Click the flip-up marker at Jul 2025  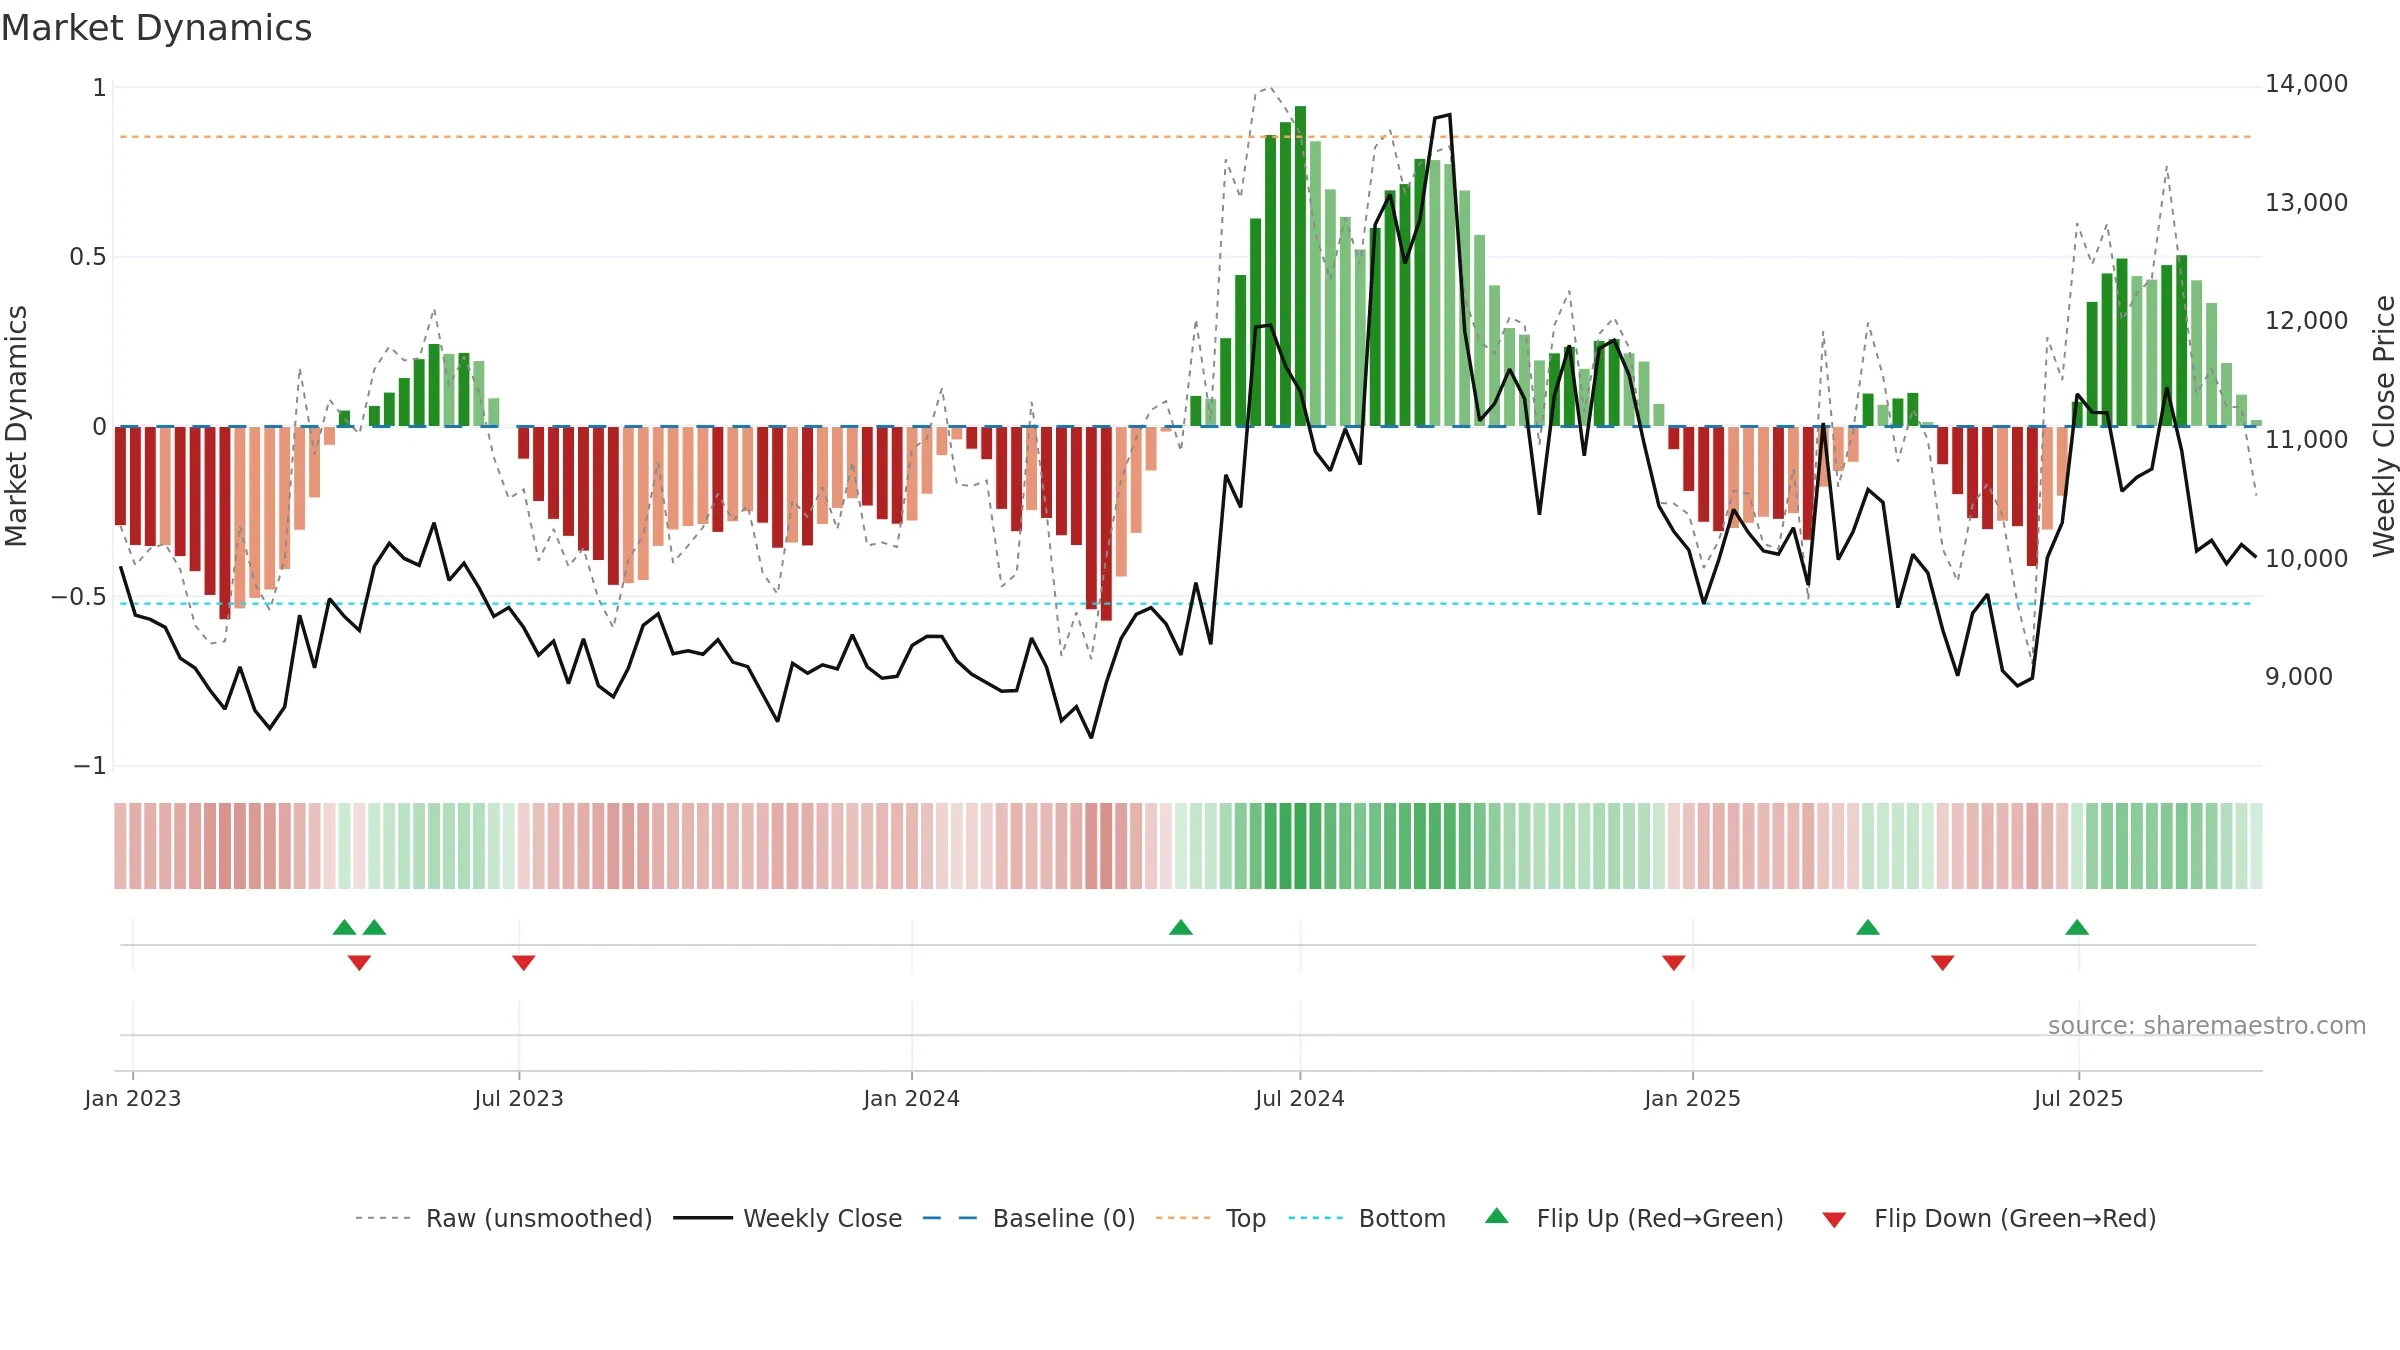click(2077, 927)
